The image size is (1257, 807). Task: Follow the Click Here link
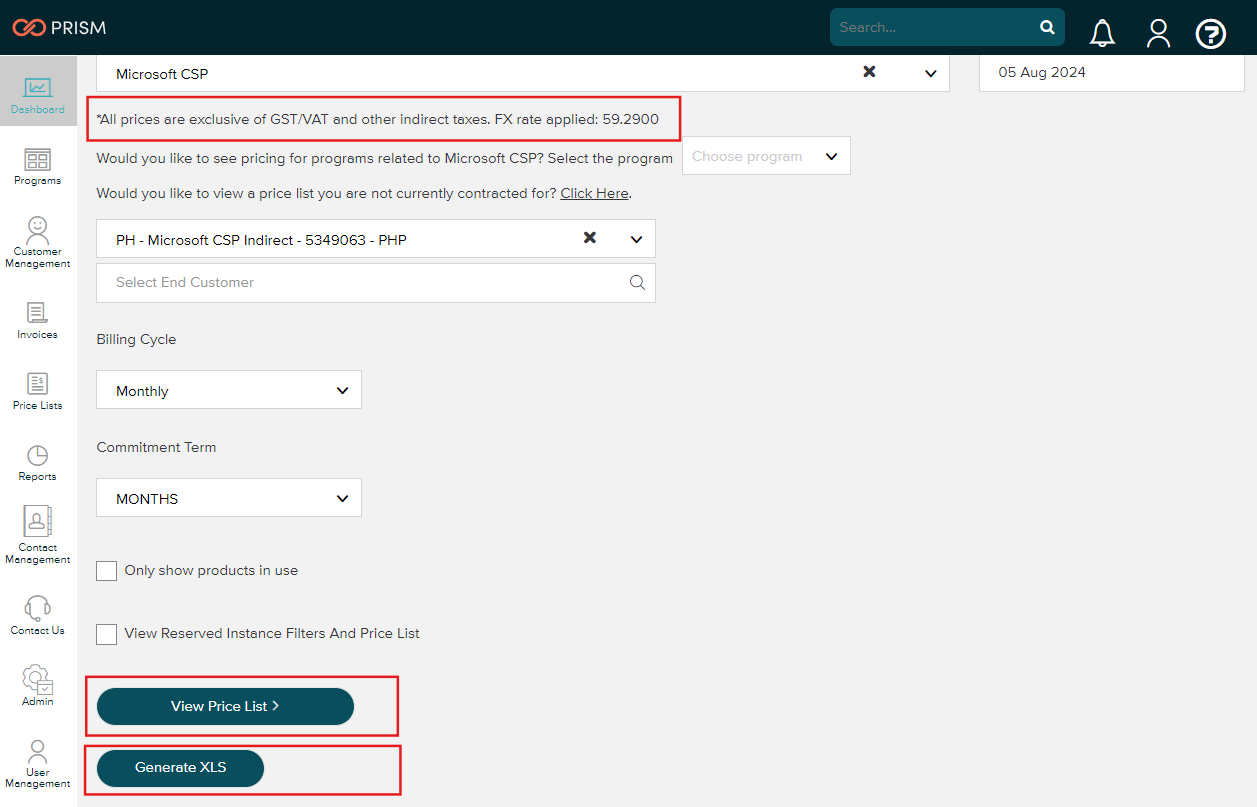[x=594, y=193]
